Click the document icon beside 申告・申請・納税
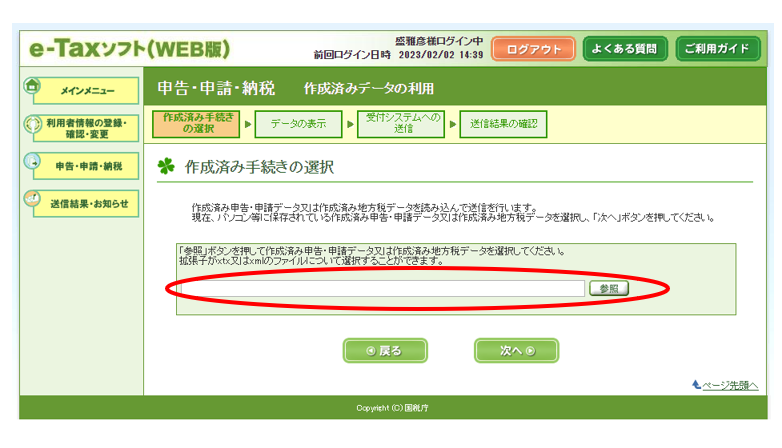782x448 pixels. click(x=32, y=161)
